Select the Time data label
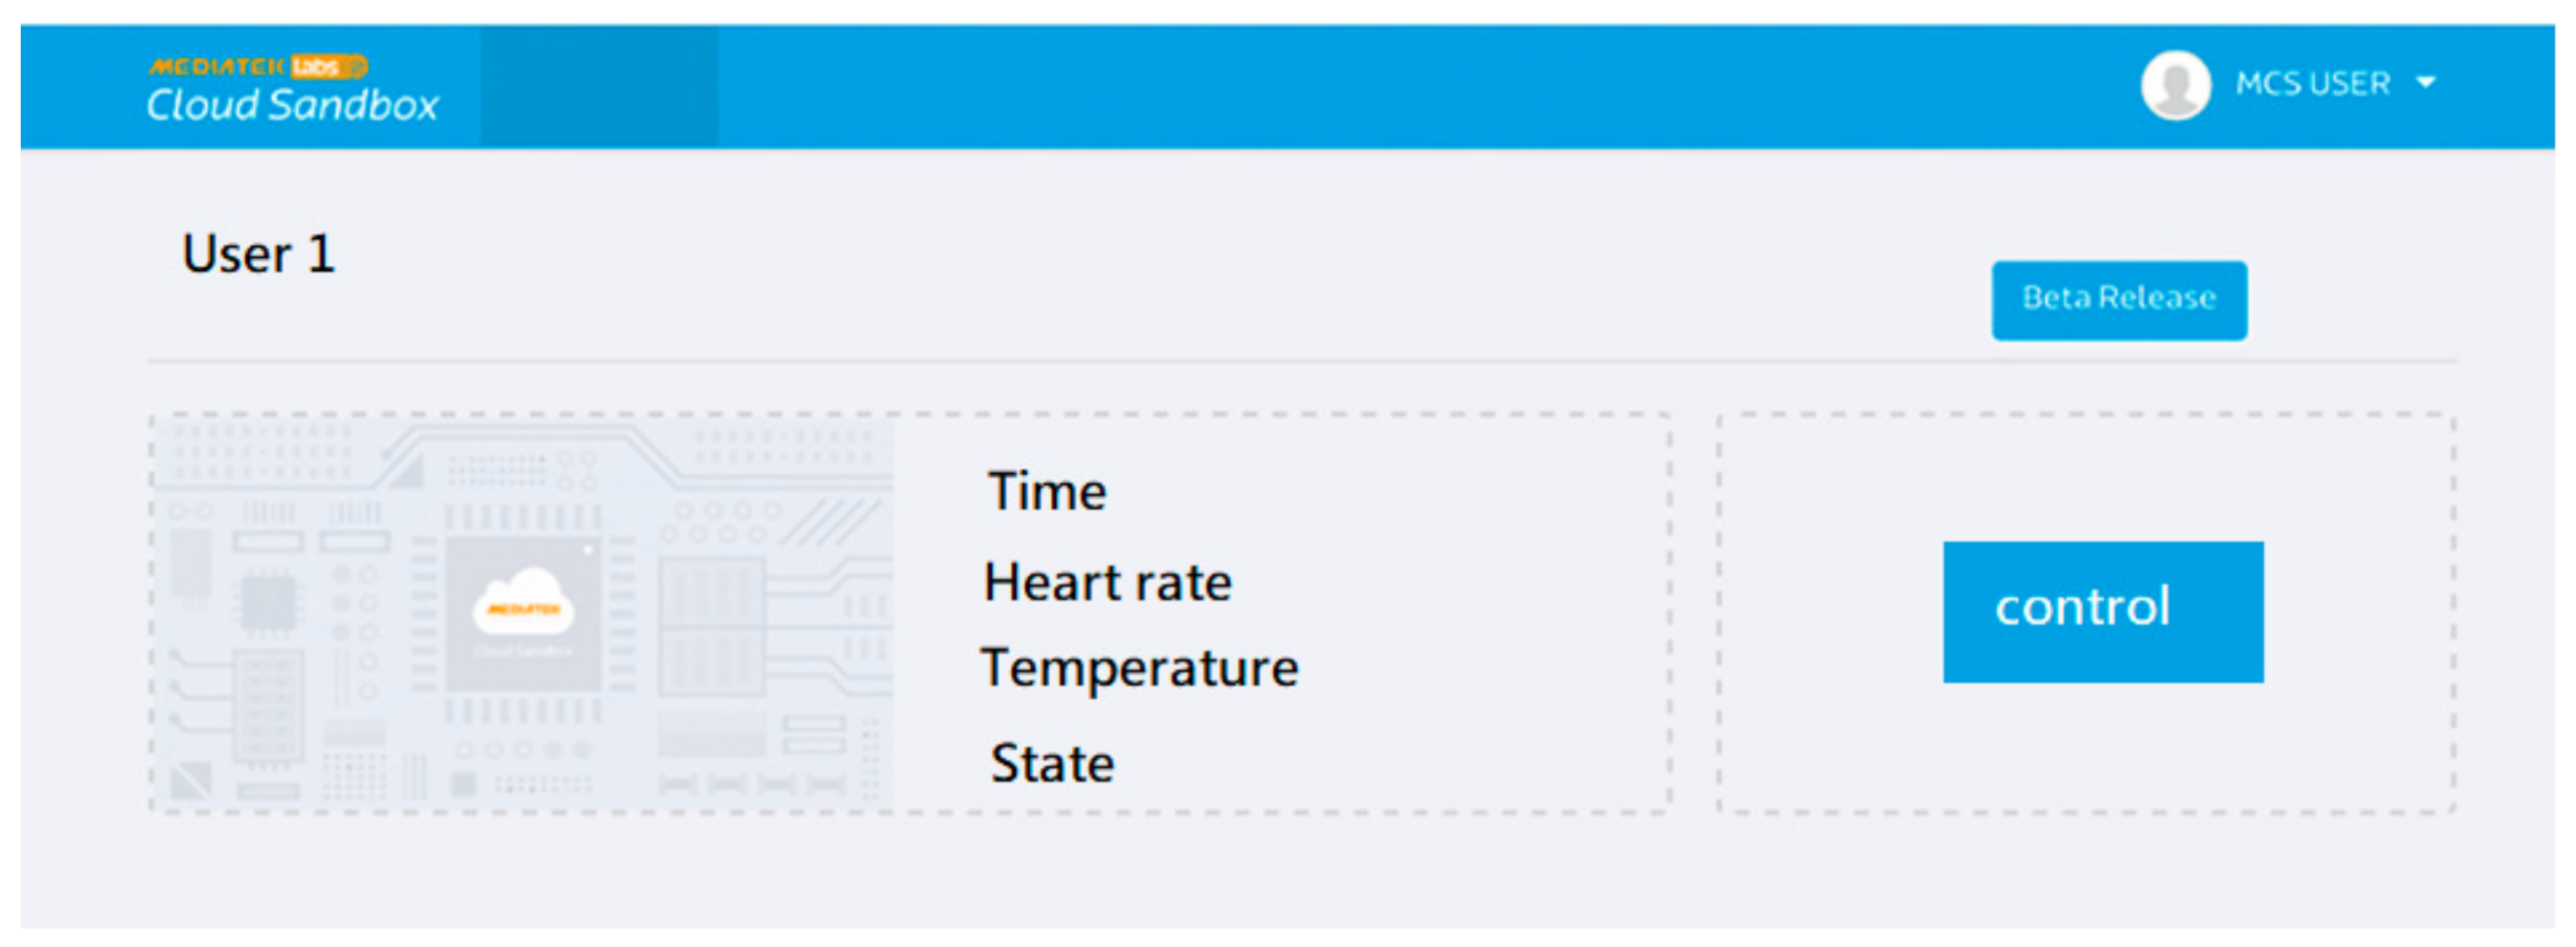The image size is (2576, 947). pyautogui.click(x=1047, y=492)
